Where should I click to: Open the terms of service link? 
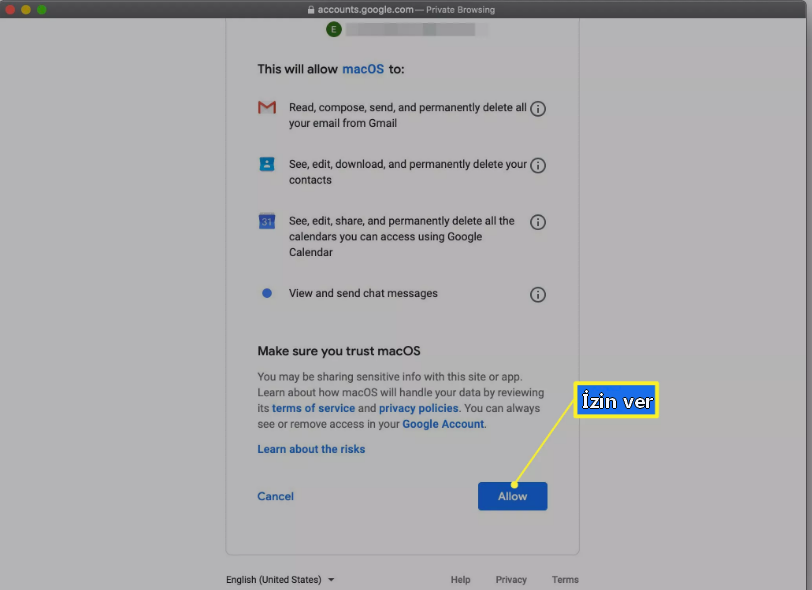pyautogui.click(x=313, y=408)
